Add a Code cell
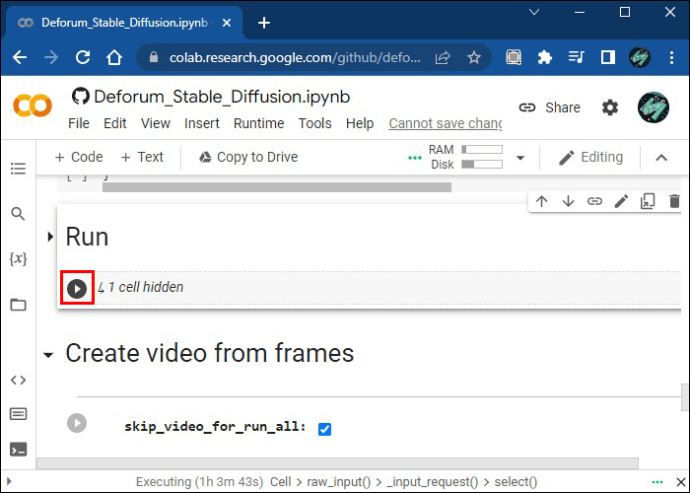Viewport: 690px width, 493px height. [x=79, y=157]
